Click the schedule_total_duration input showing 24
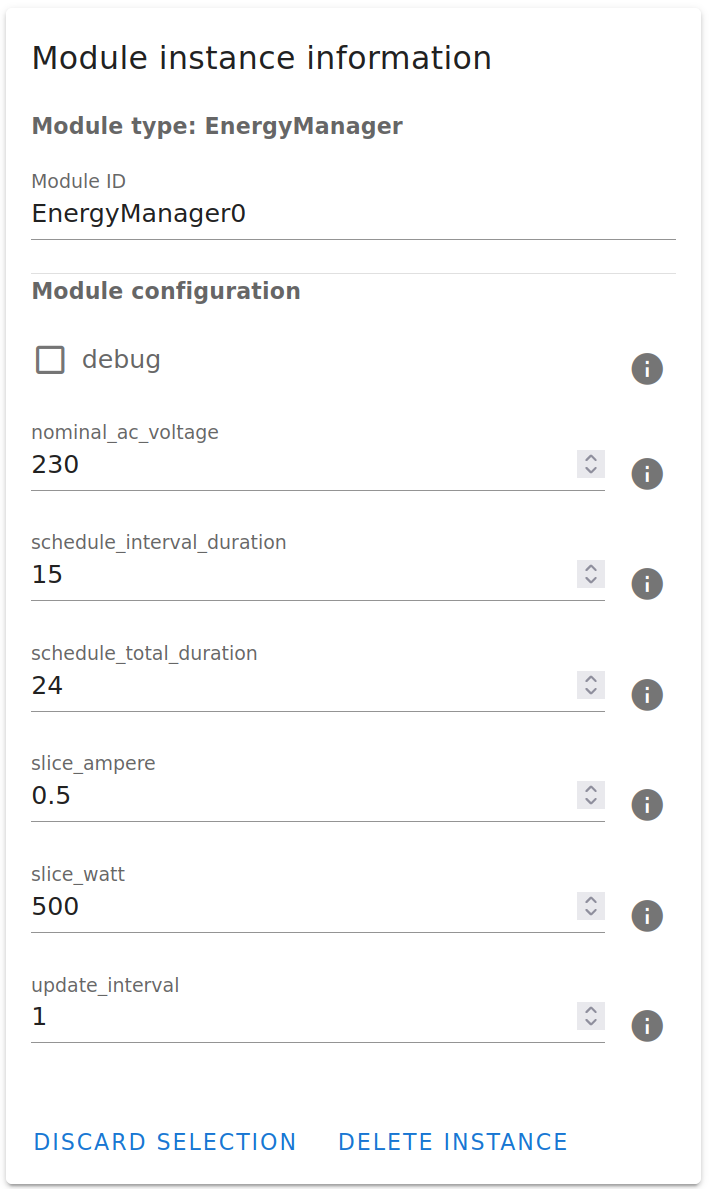 (300, 686)
